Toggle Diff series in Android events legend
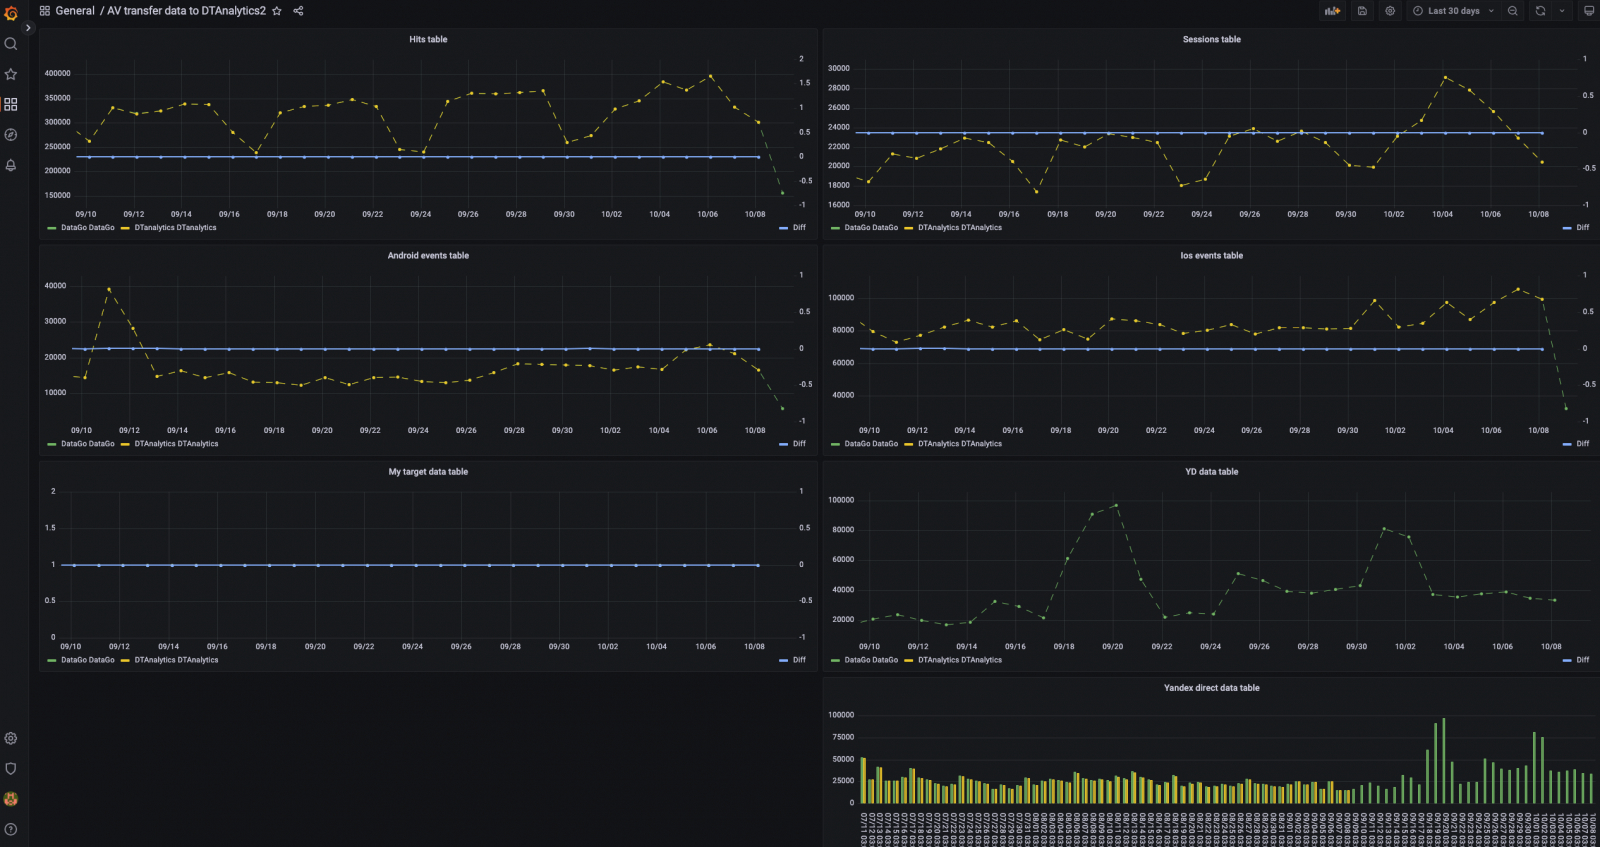This screenshot has width=1600, height=847. pos(793,444)
